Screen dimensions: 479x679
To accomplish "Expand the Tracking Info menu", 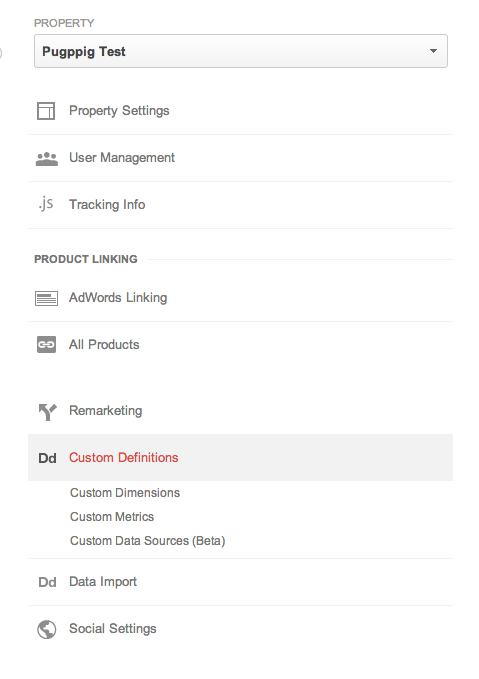I will pyautogui.click(x=240, y=205).
